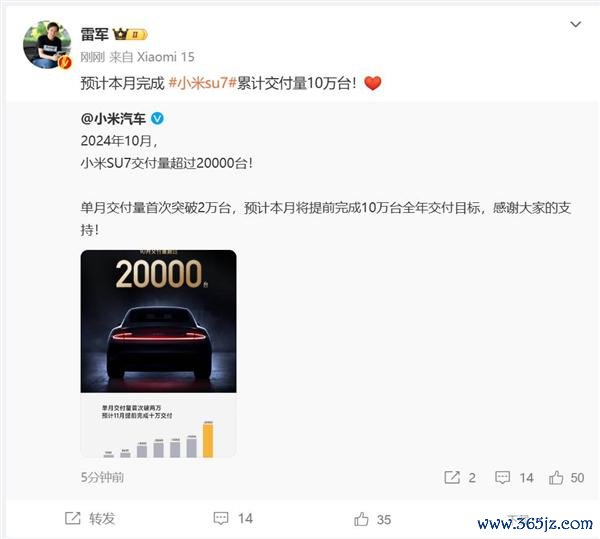The width and height of the screenshot is (600, 539).
Task: Click the orange October bar in the chart
Action: (x=208, y=440)
